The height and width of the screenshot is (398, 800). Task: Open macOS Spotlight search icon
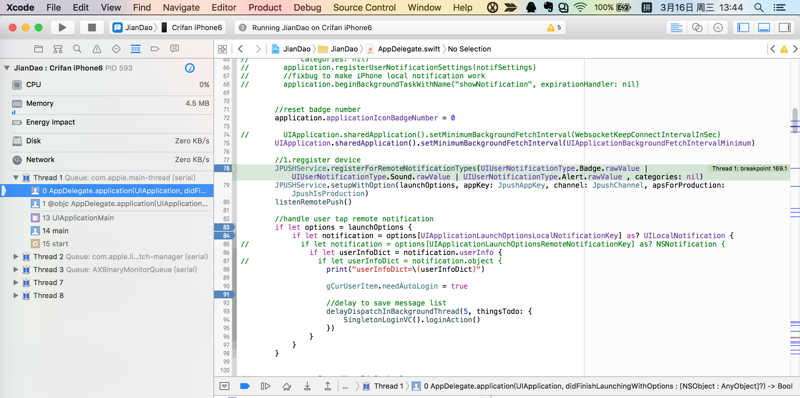(759, 8)
